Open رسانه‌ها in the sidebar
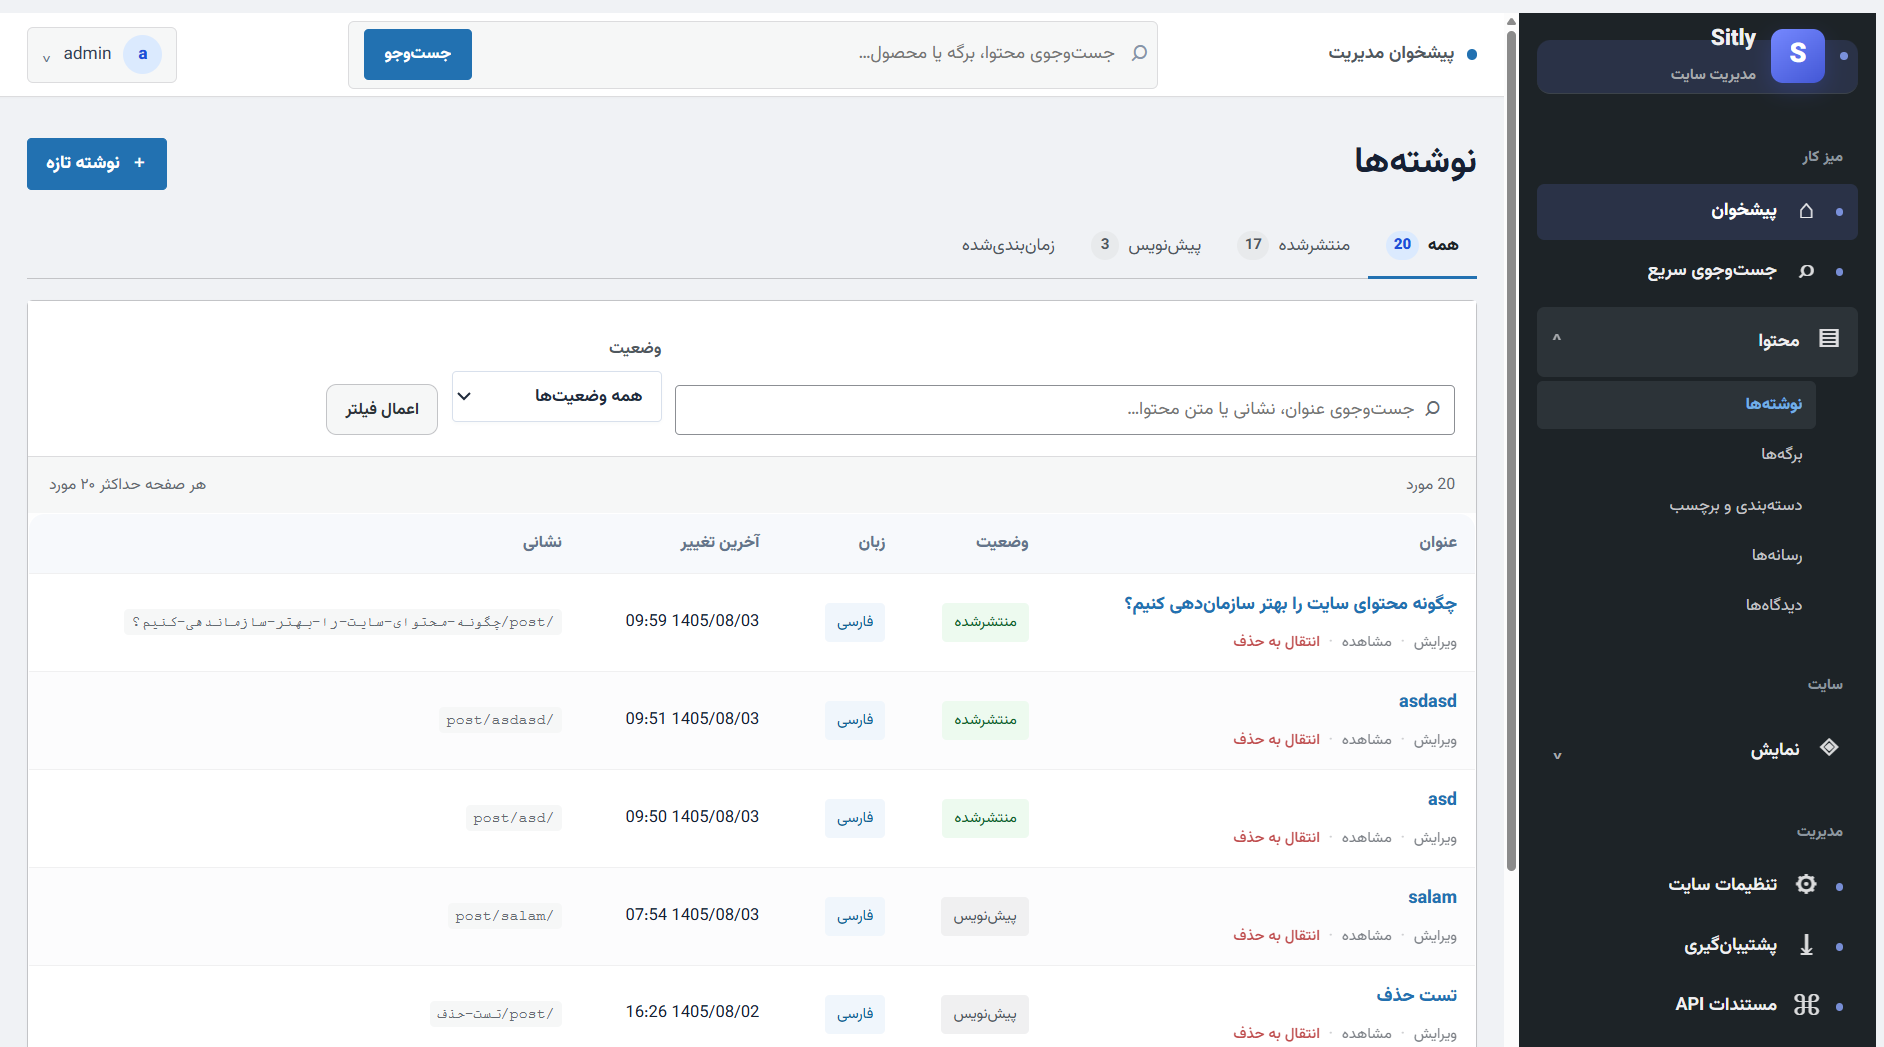Screen dimensions: 1884x1047 point(1776,555)
